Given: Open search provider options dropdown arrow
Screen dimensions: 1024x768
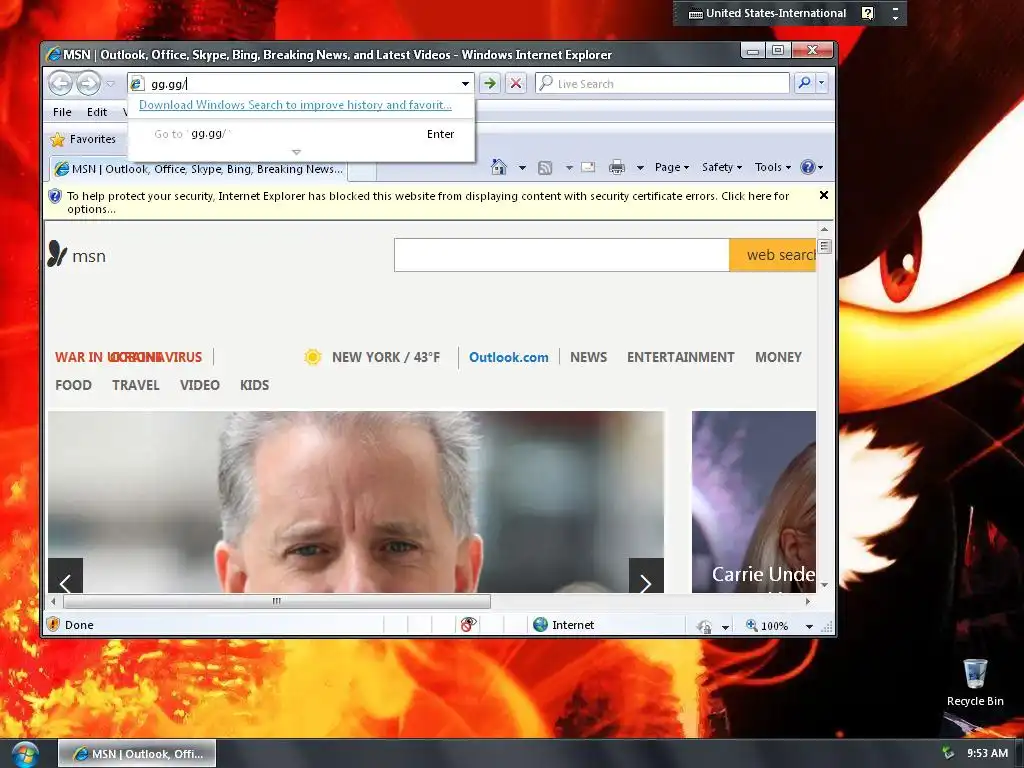Looking at the screenshot, I should (x=822, y=83).
